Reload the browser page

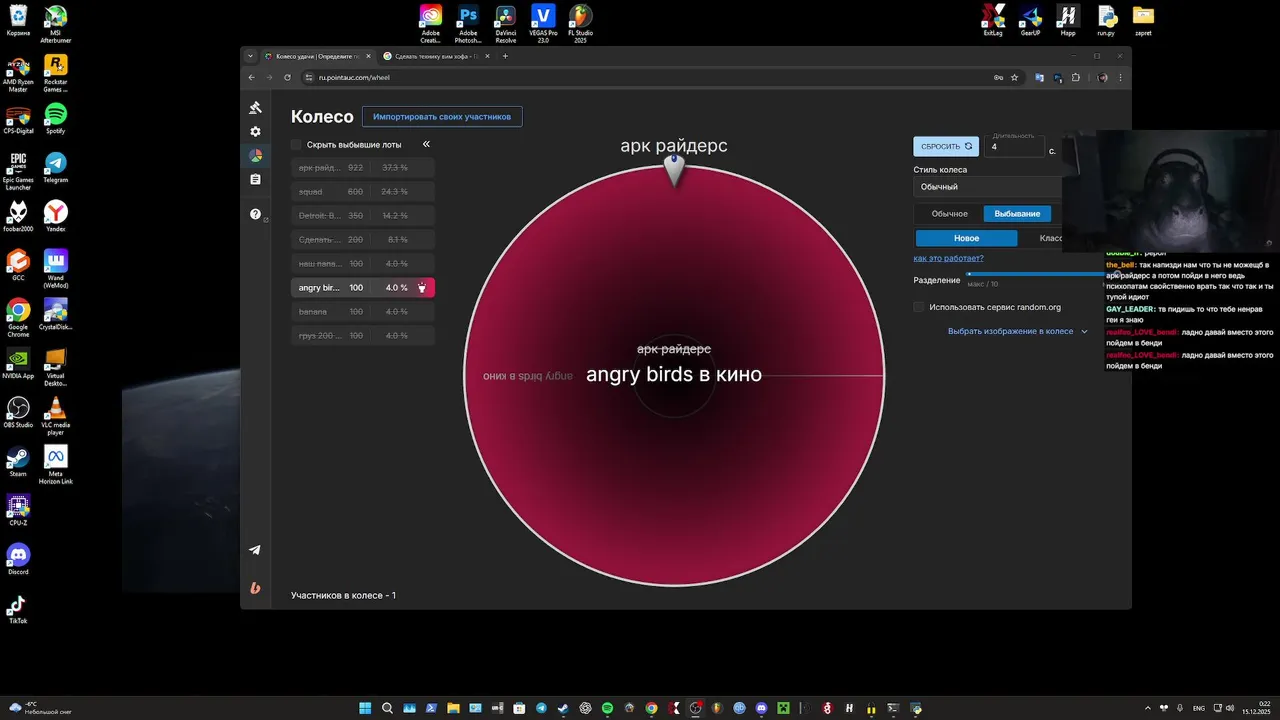(x=287, y=77)
